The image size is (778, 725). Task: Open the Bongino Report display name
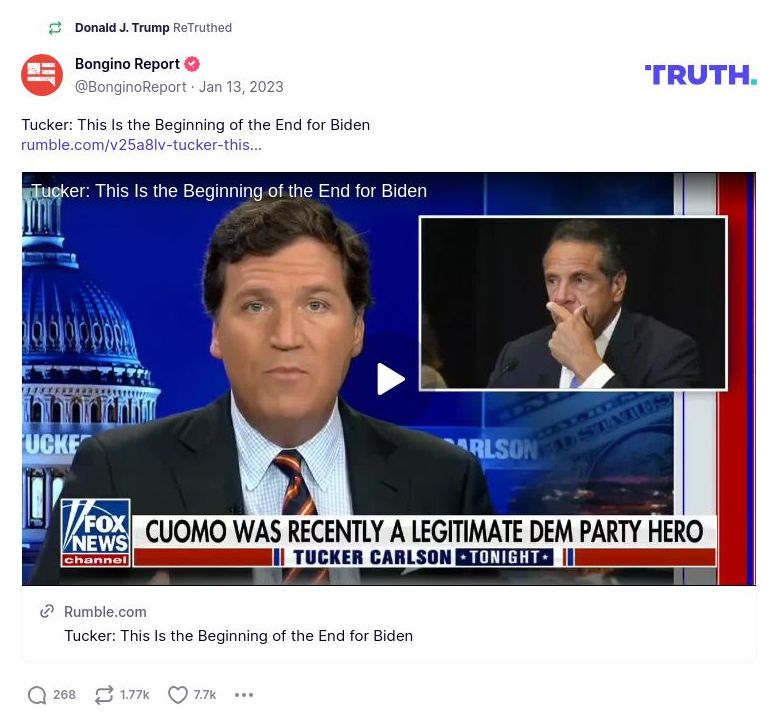(x=127, y=64)
